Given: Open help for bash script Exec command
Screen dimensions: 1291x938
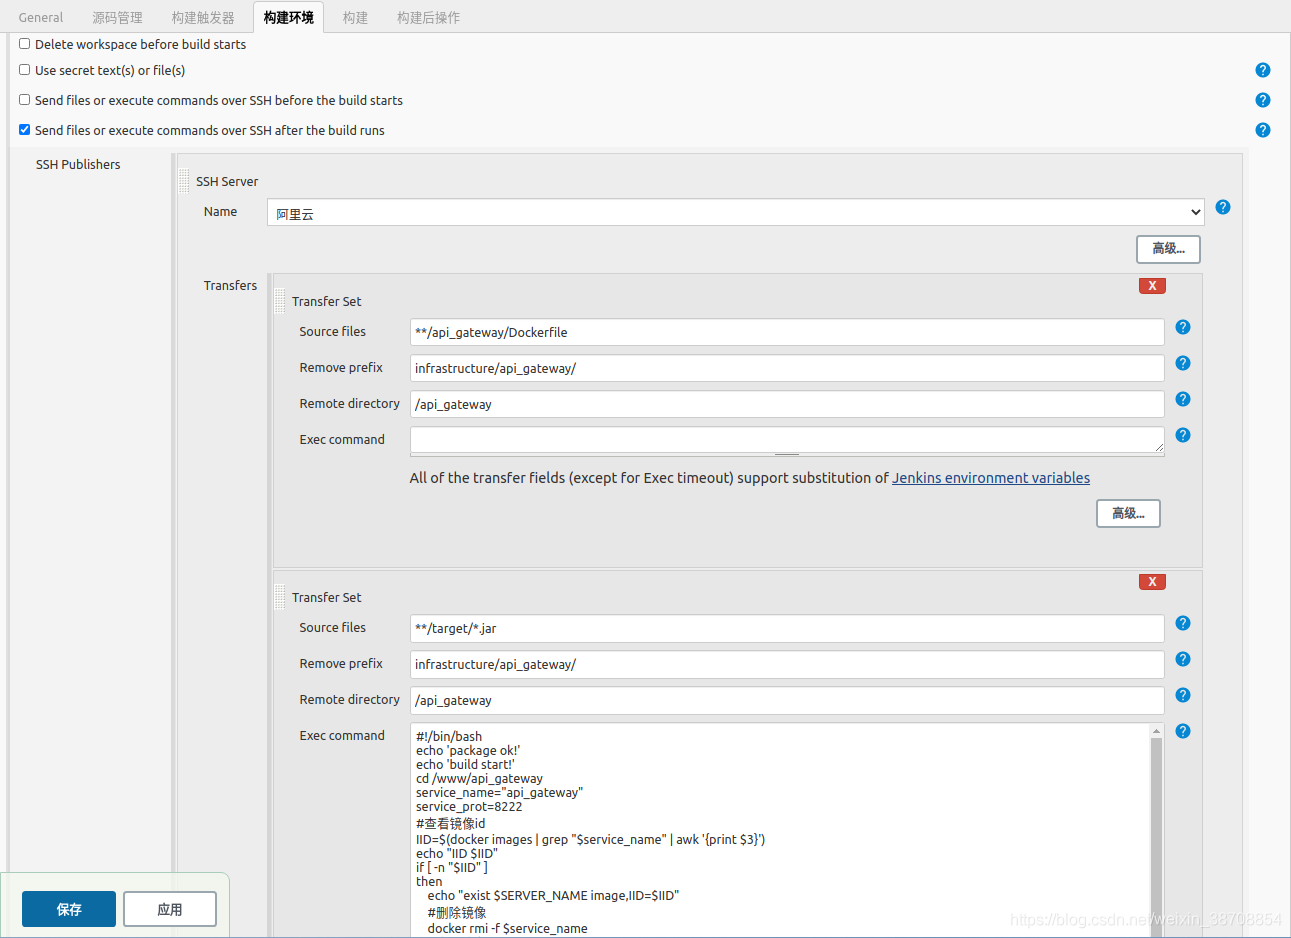Looking at the screenshot, I should [x=1182, y=731].
